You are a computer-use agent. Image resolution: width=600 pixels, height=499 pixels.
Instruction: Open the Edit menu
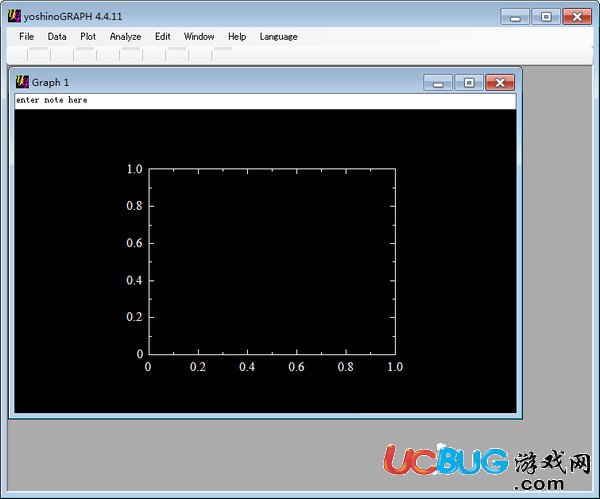point(163,37)
